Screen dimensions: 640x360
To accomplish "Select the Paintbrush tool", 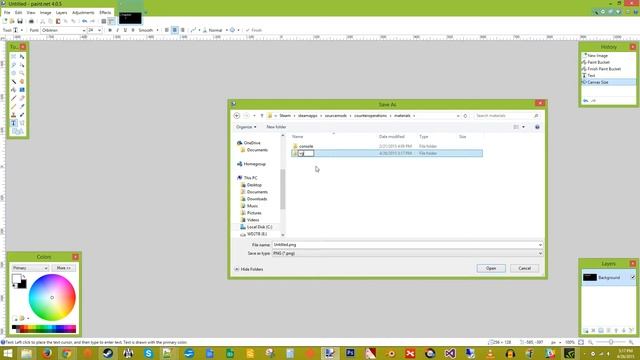I will (x=13, y=98).
